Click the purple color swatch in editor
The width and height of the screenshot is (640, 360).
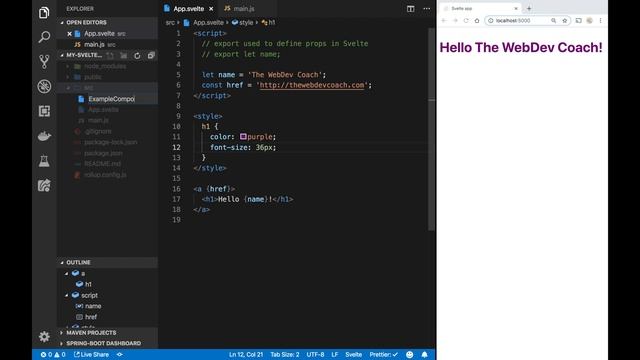[243, 137]
